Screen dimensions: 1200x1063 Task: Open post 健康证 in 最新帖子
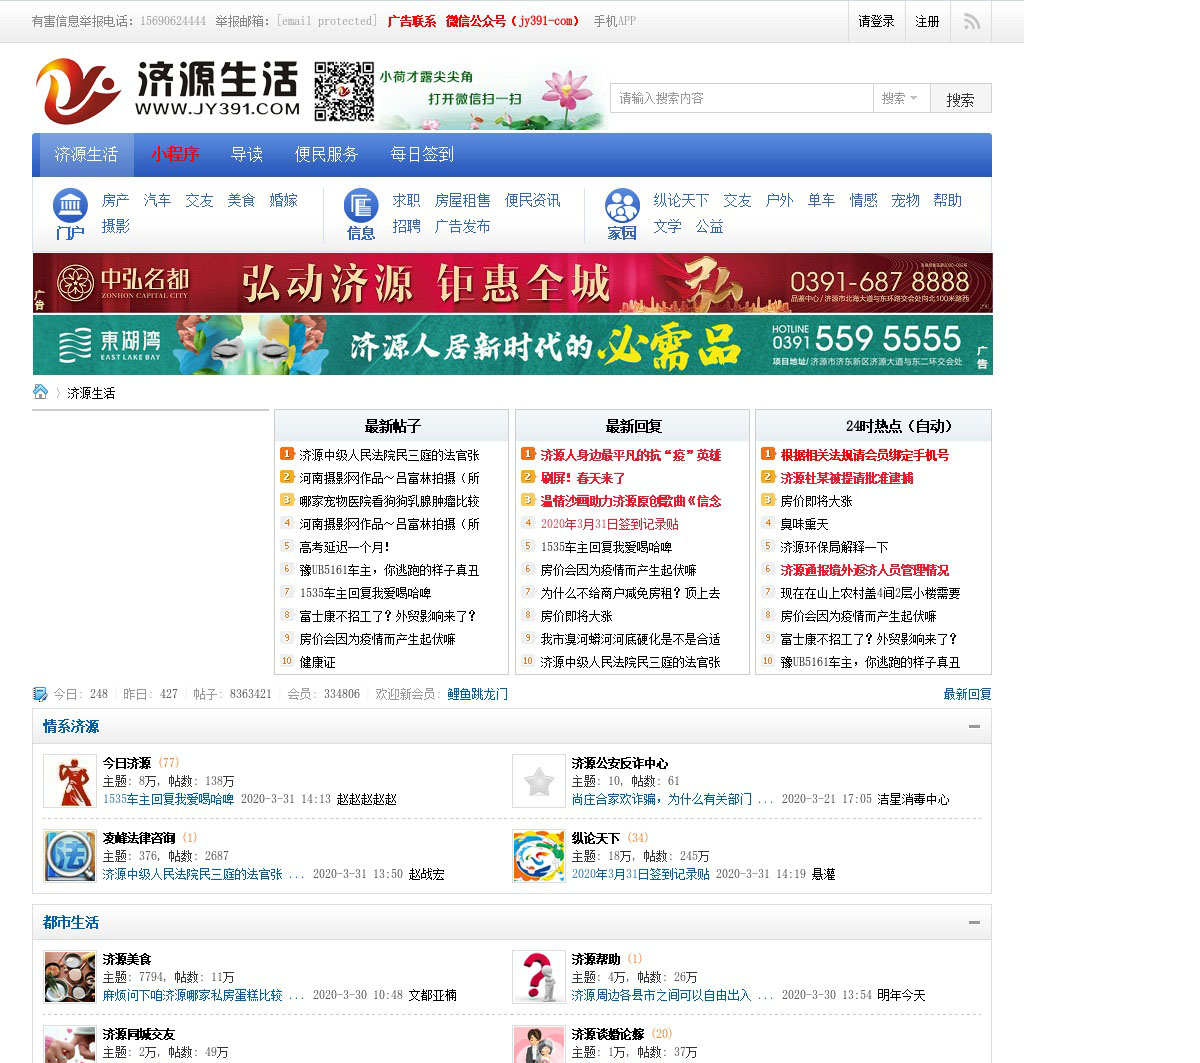click(x=317, y=662)
